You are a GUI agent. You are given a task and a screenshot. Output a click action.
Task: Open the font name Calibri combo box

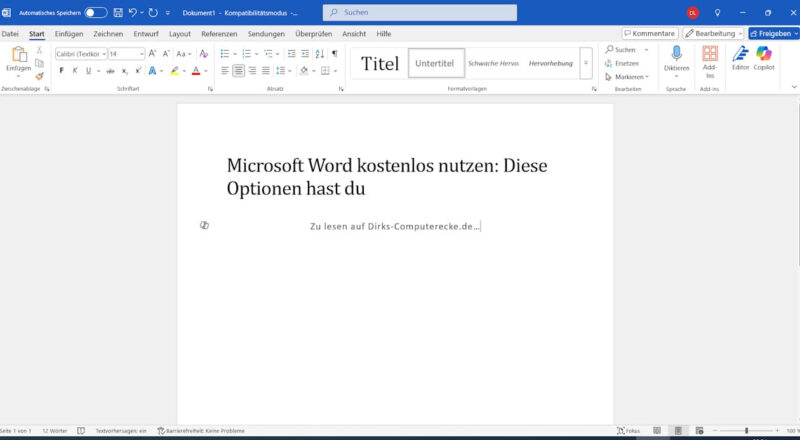coord(81,54)
